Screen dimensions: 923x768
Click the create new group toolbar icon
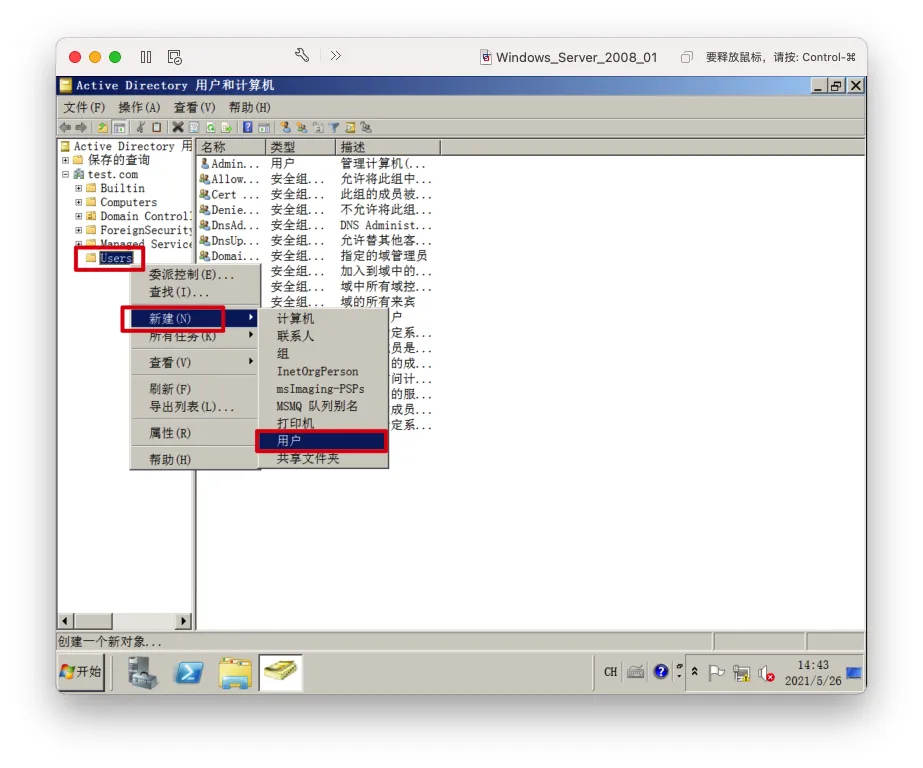click(x=302, y=127)
